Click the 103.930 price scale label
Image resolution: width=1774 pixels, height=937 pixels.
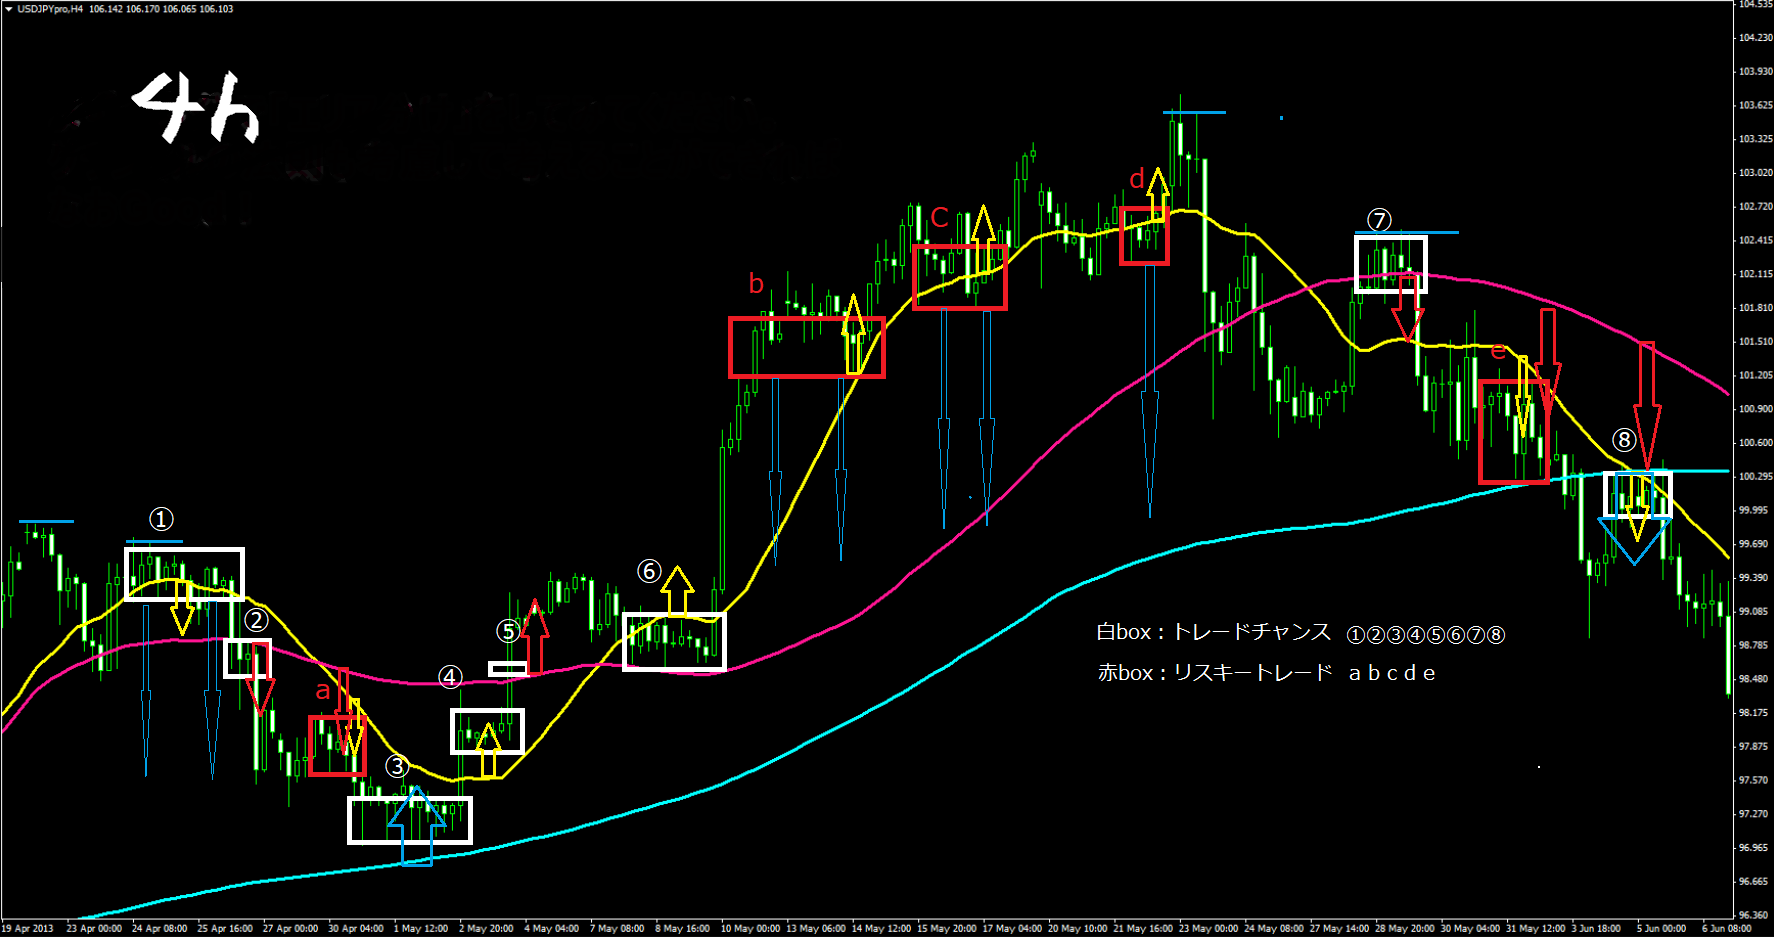point(1755,72)
